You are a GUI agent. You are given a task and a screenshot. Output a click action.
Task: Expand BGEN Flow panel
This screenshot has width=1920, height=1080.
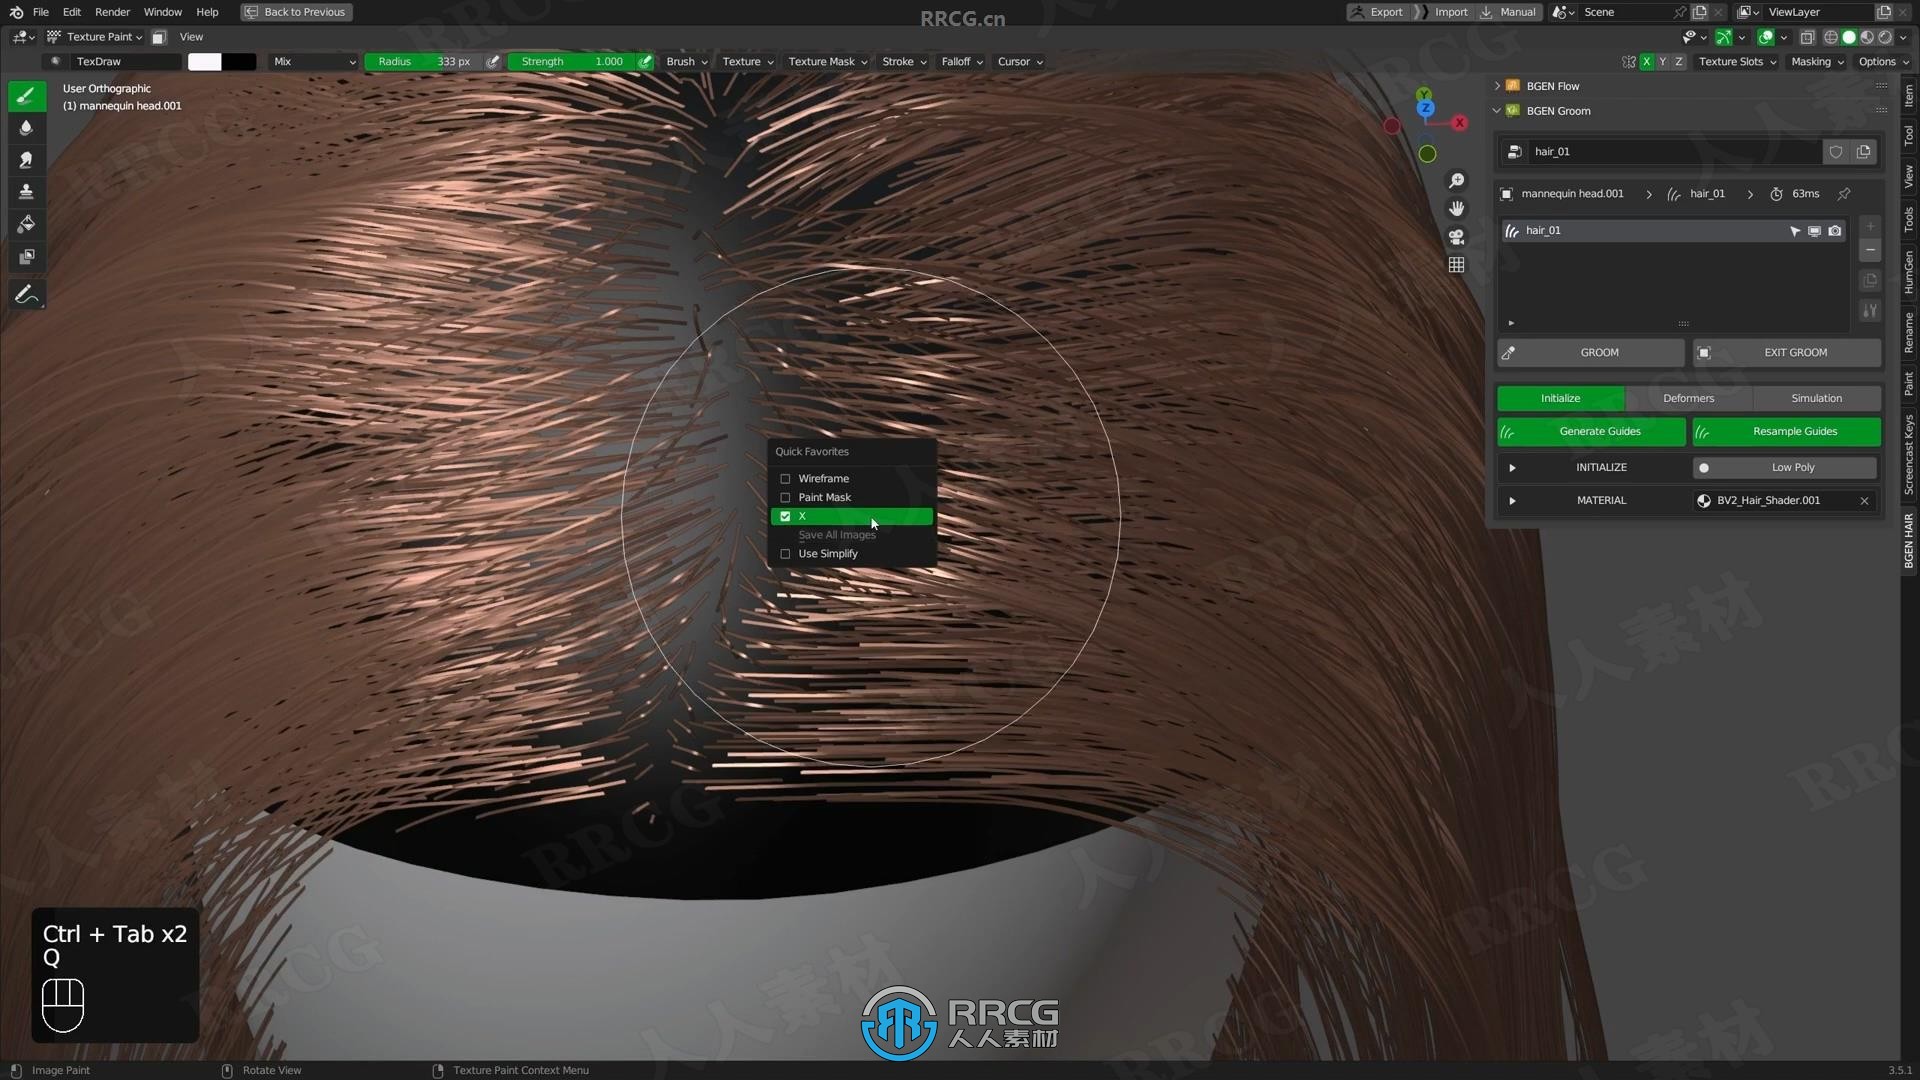pyautogui.click(x=1497, y=87)
